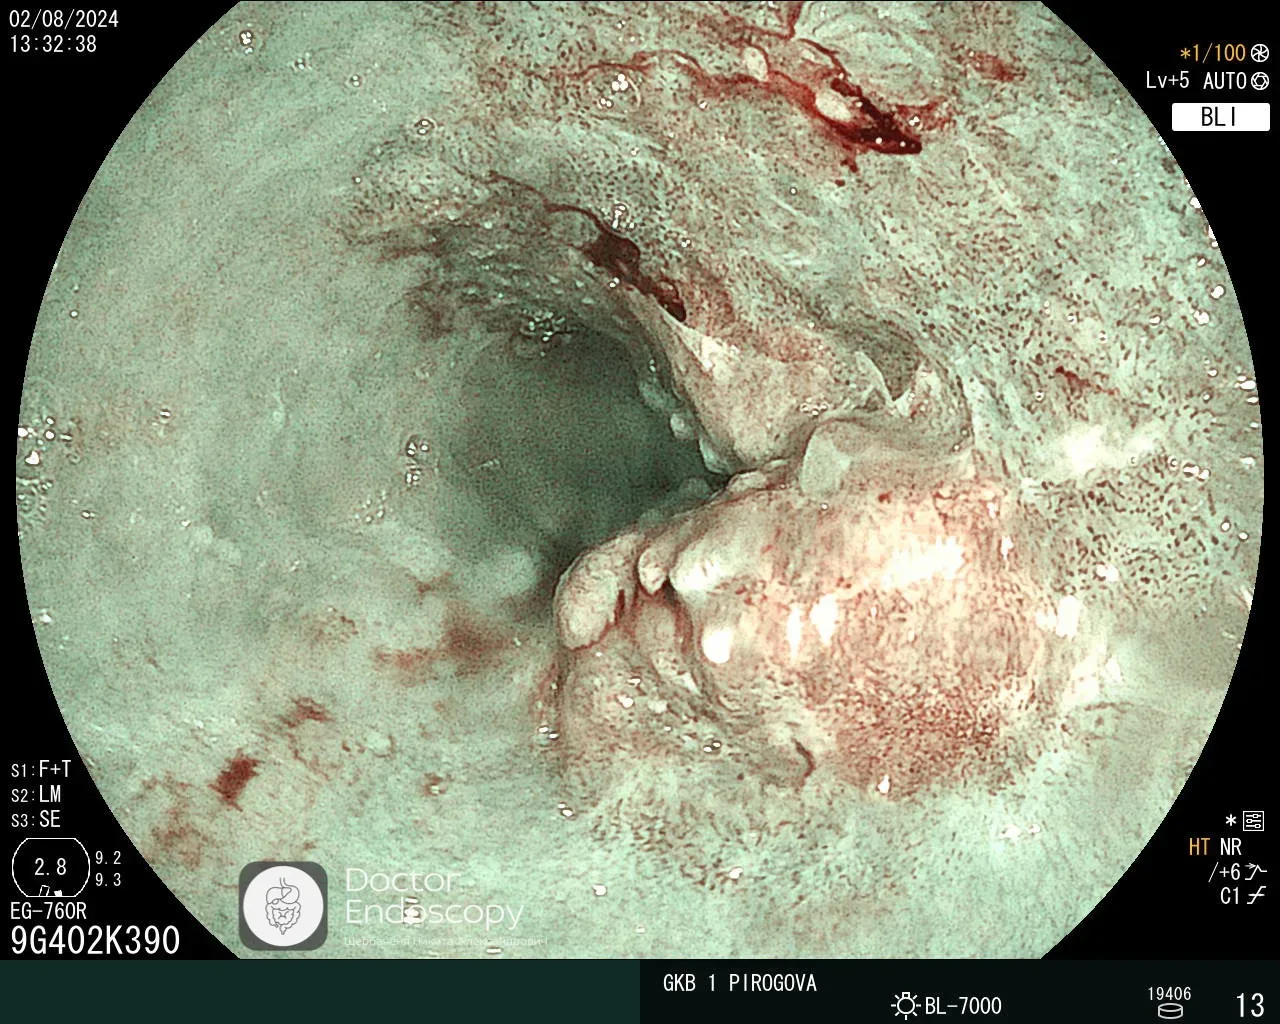The height and width of the screenshot is (1024, 1280).
Task: Click the Doctor Endoscopy digestive tract logo
Action: click(283, 905)
